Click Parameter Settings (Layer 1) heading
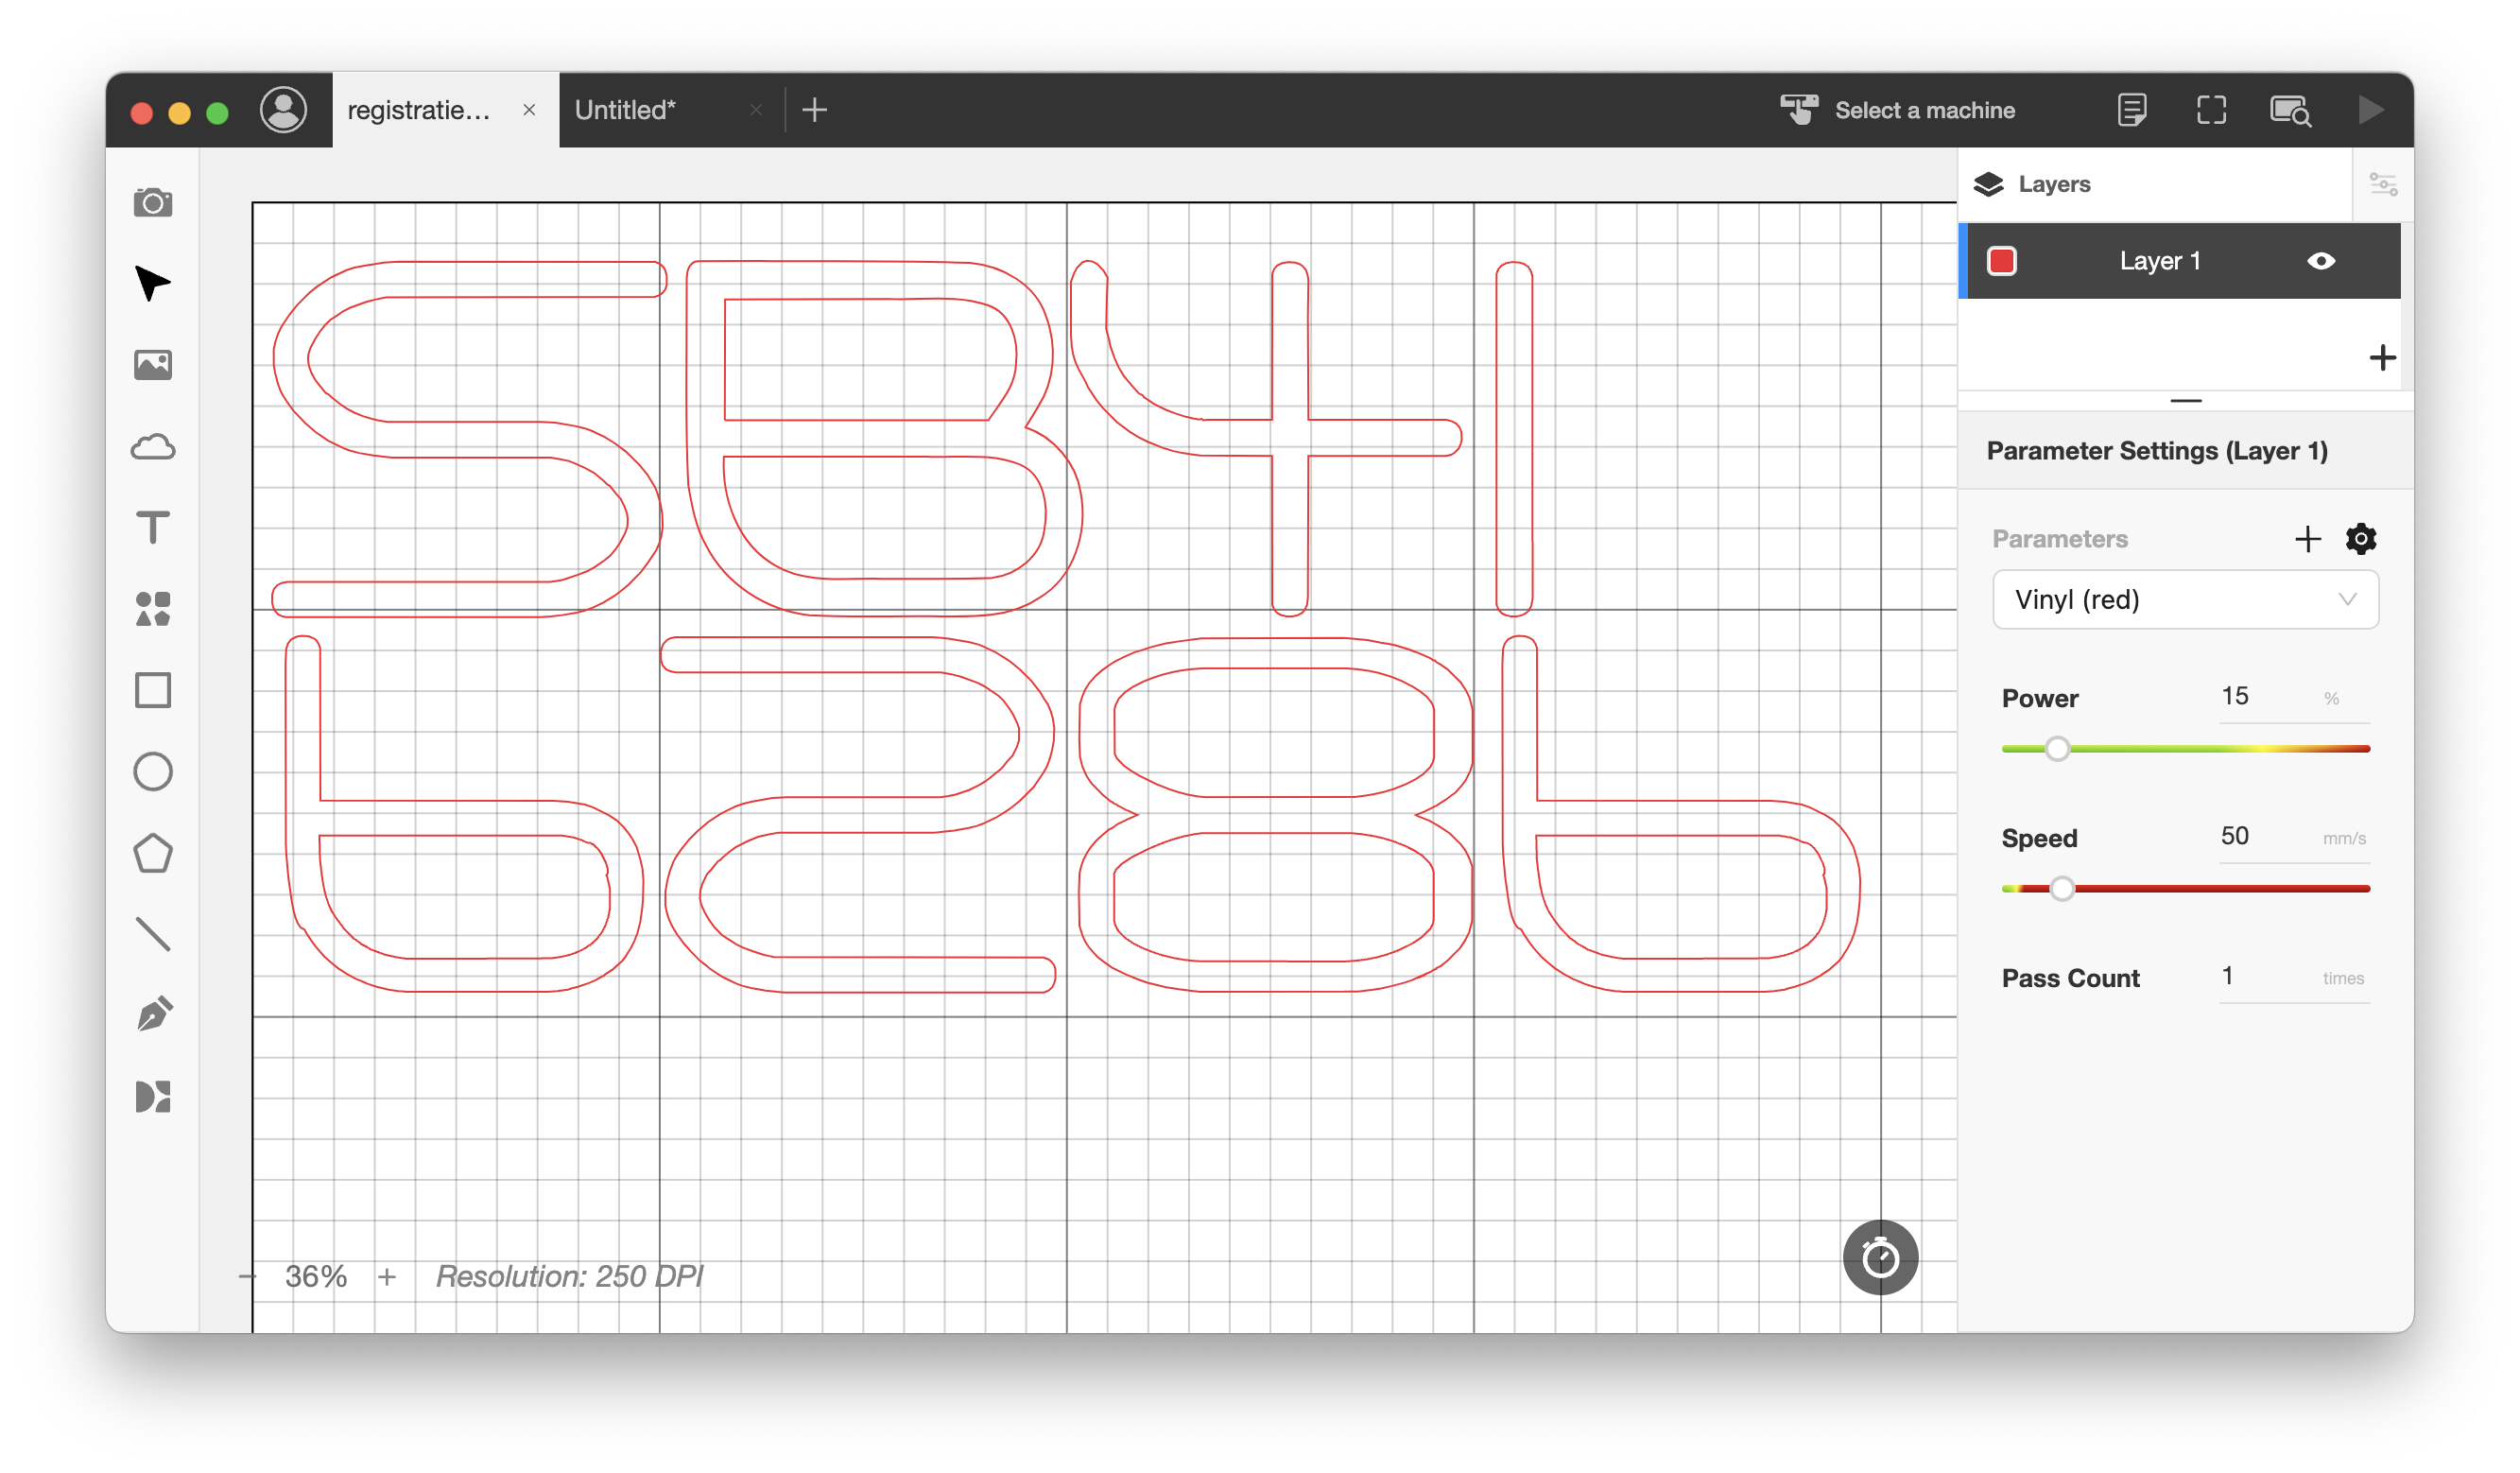 point(2157,451)
